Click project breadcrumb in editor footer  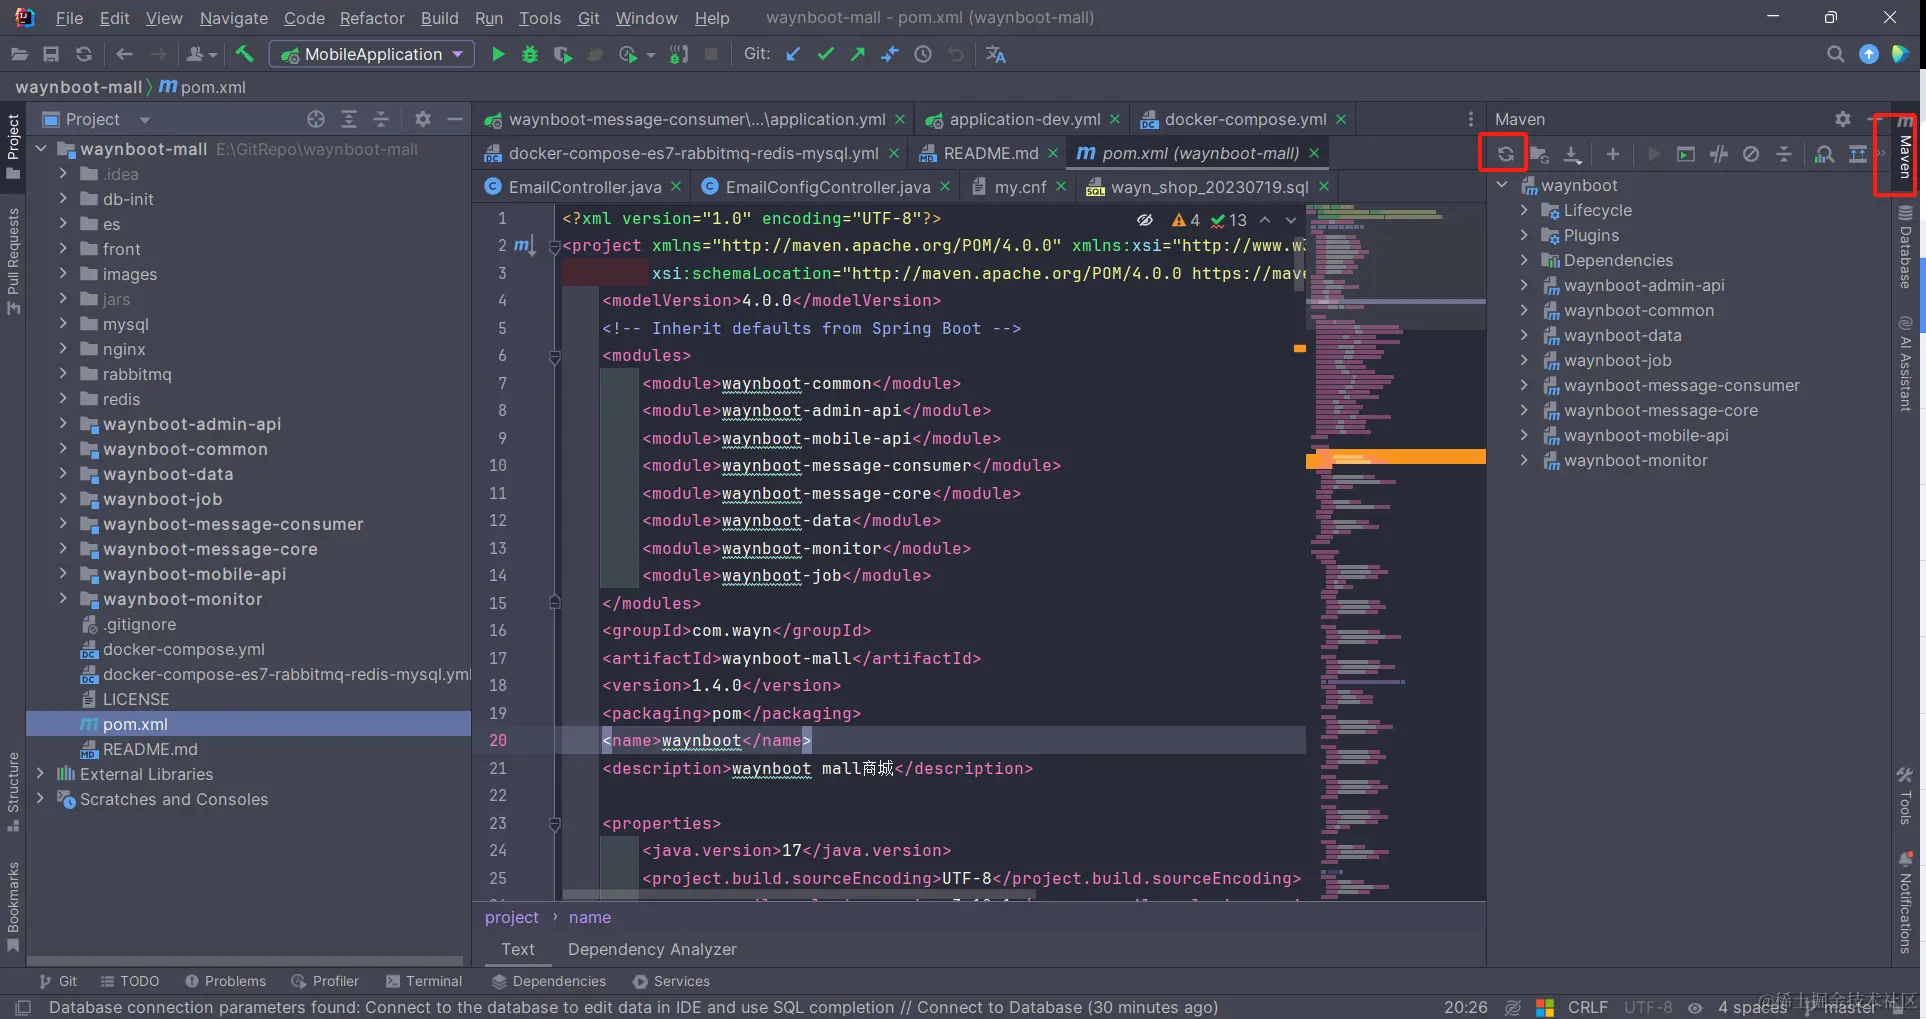[512, 917]
